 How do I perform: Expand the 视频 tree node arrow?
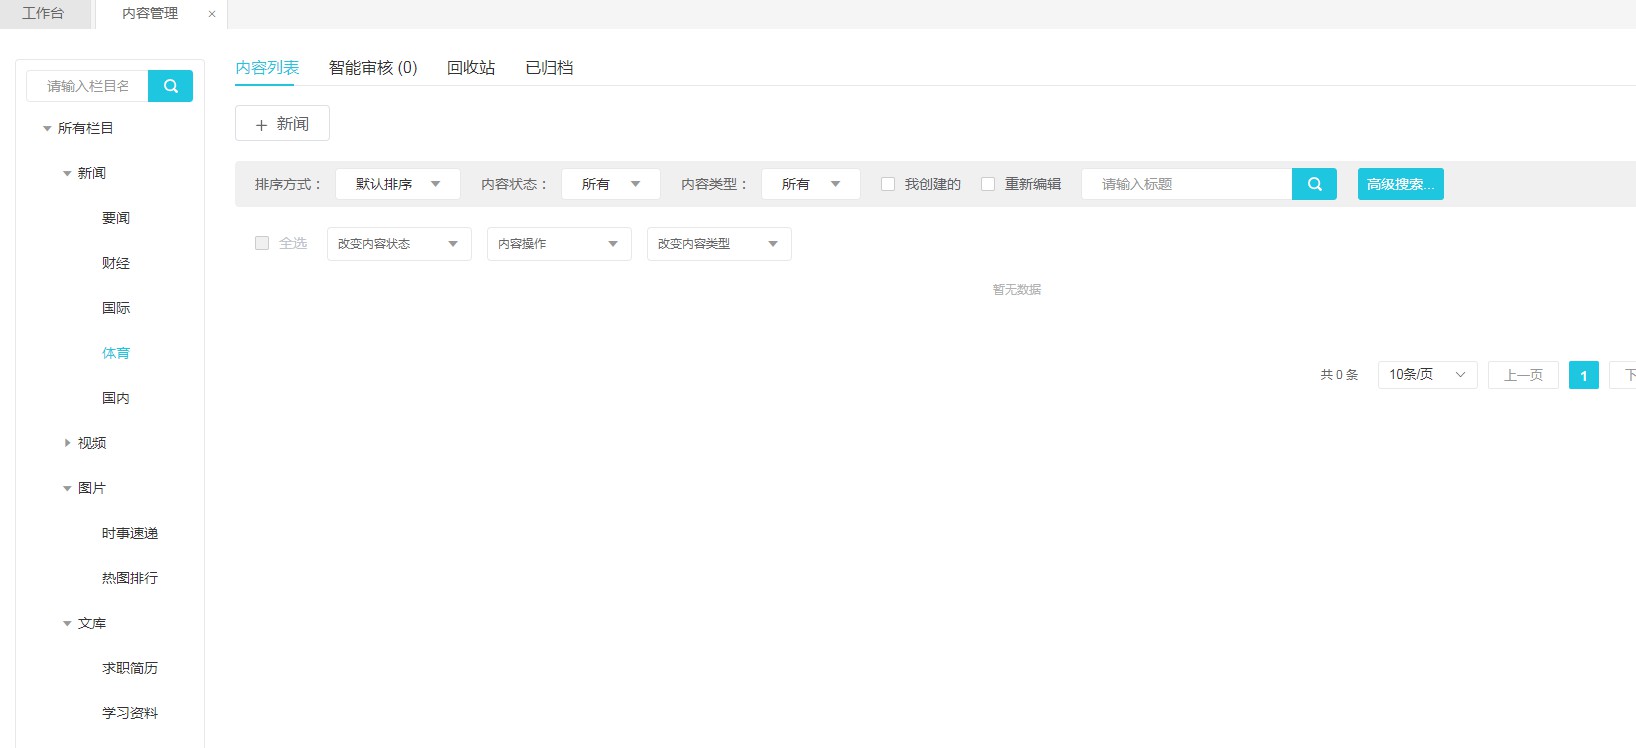click(67, 443)
